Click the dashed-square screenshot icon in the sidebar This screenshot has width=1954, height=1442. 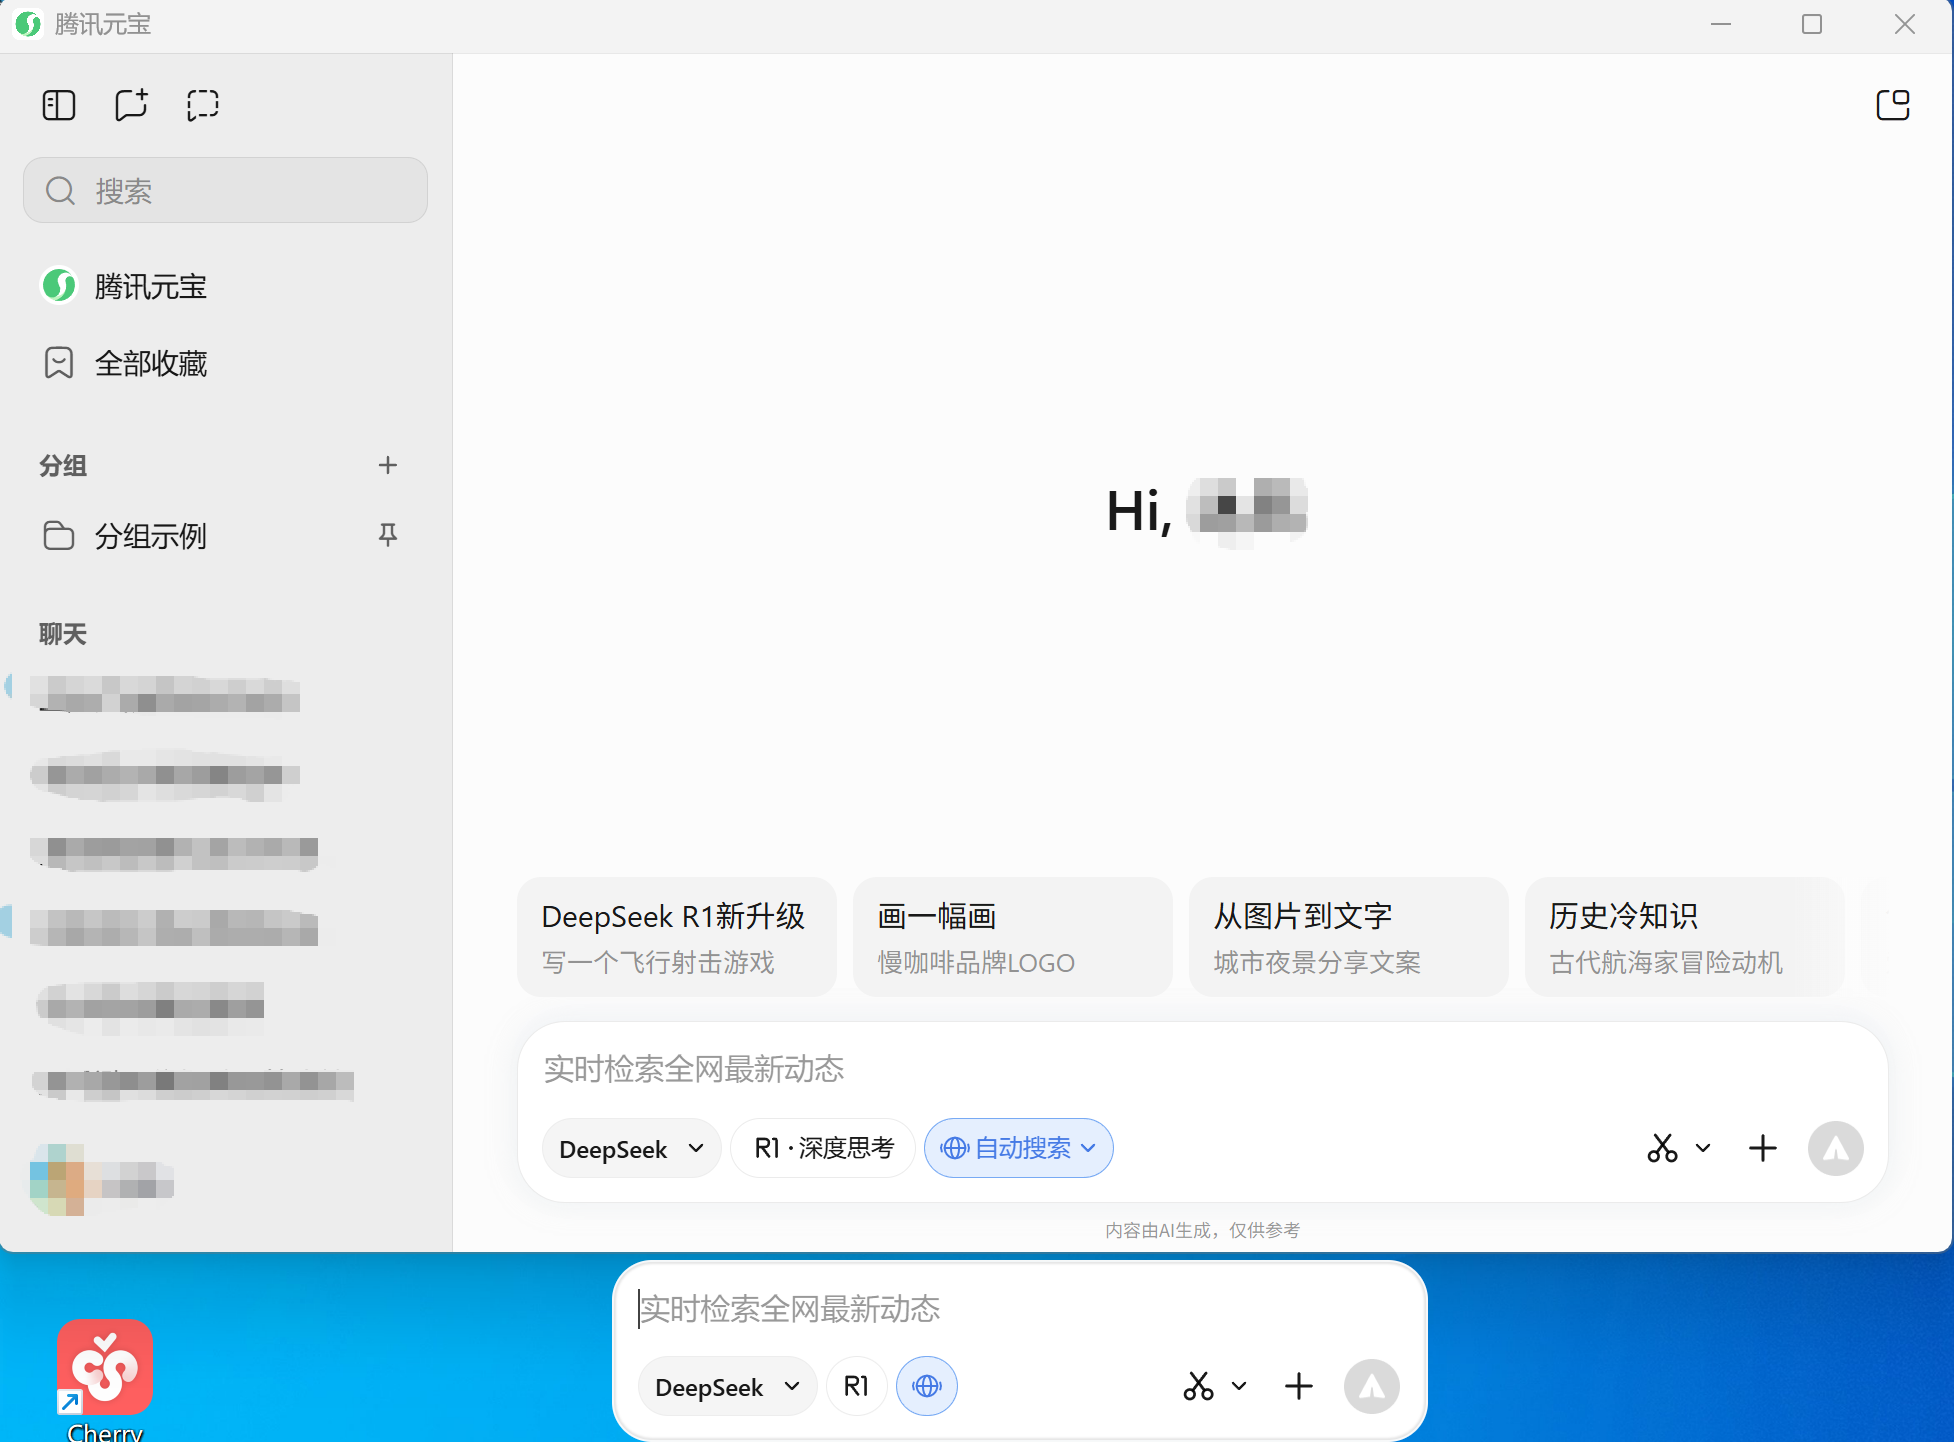point(203,105)
